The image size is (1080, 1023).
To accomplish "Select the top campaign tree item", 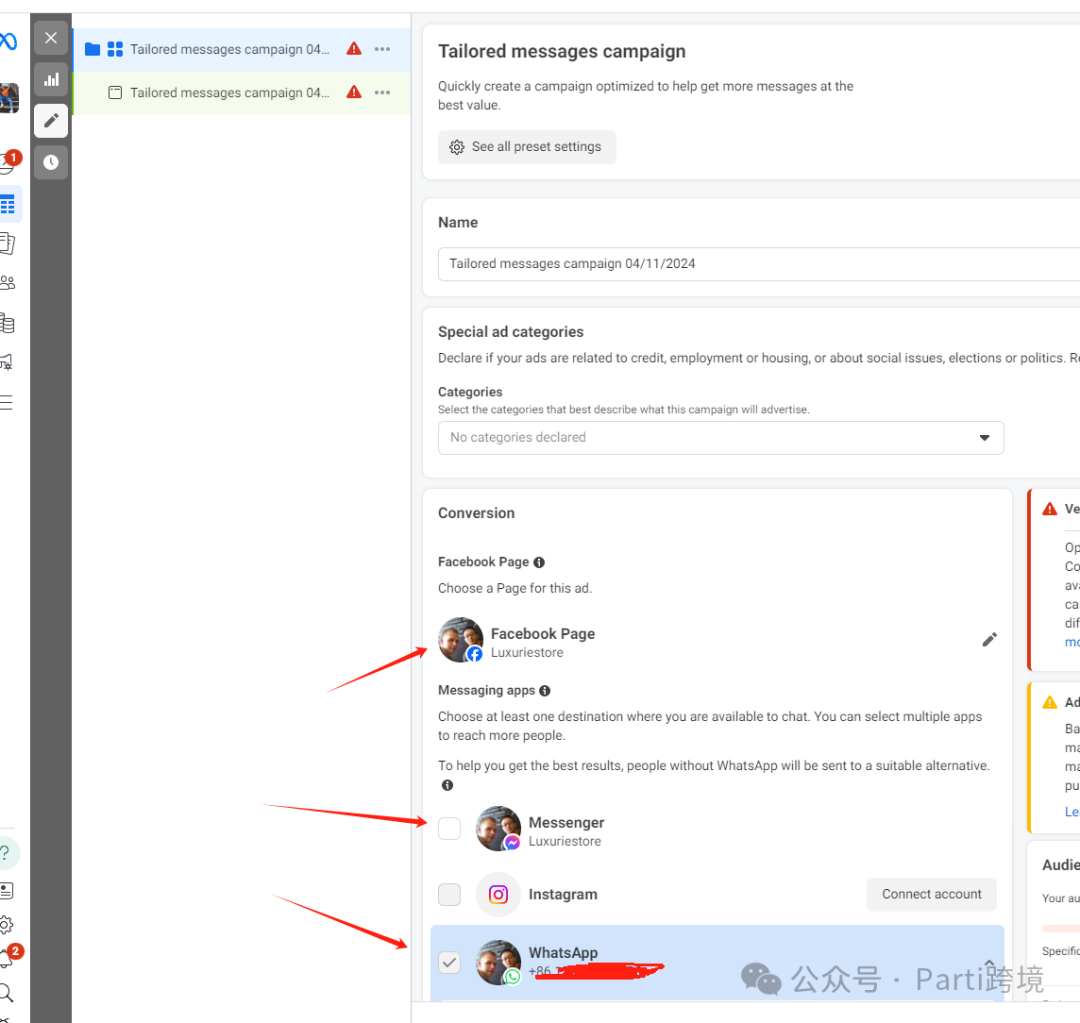I will pyautogui.click(x=229, y=49).
